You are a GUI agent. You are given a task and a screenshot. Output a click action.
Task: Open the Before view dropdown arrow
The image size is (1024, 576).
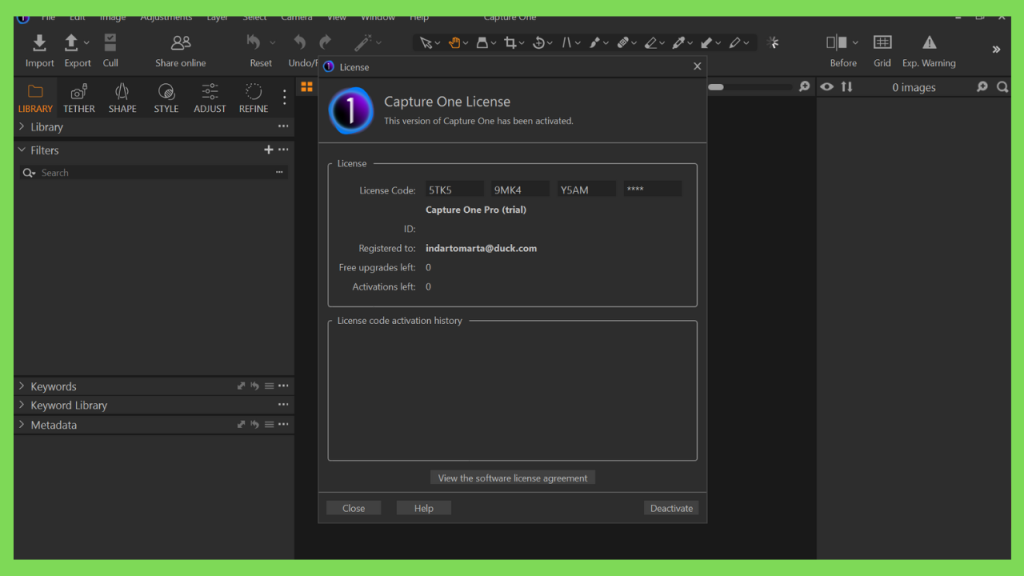855,43
